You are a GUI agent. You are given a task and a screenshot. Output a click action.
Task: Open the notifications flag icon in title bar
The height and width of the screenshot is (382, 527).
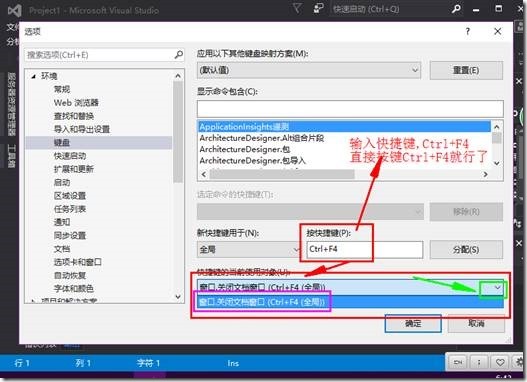pyautogui.click(x=297, y=8)
